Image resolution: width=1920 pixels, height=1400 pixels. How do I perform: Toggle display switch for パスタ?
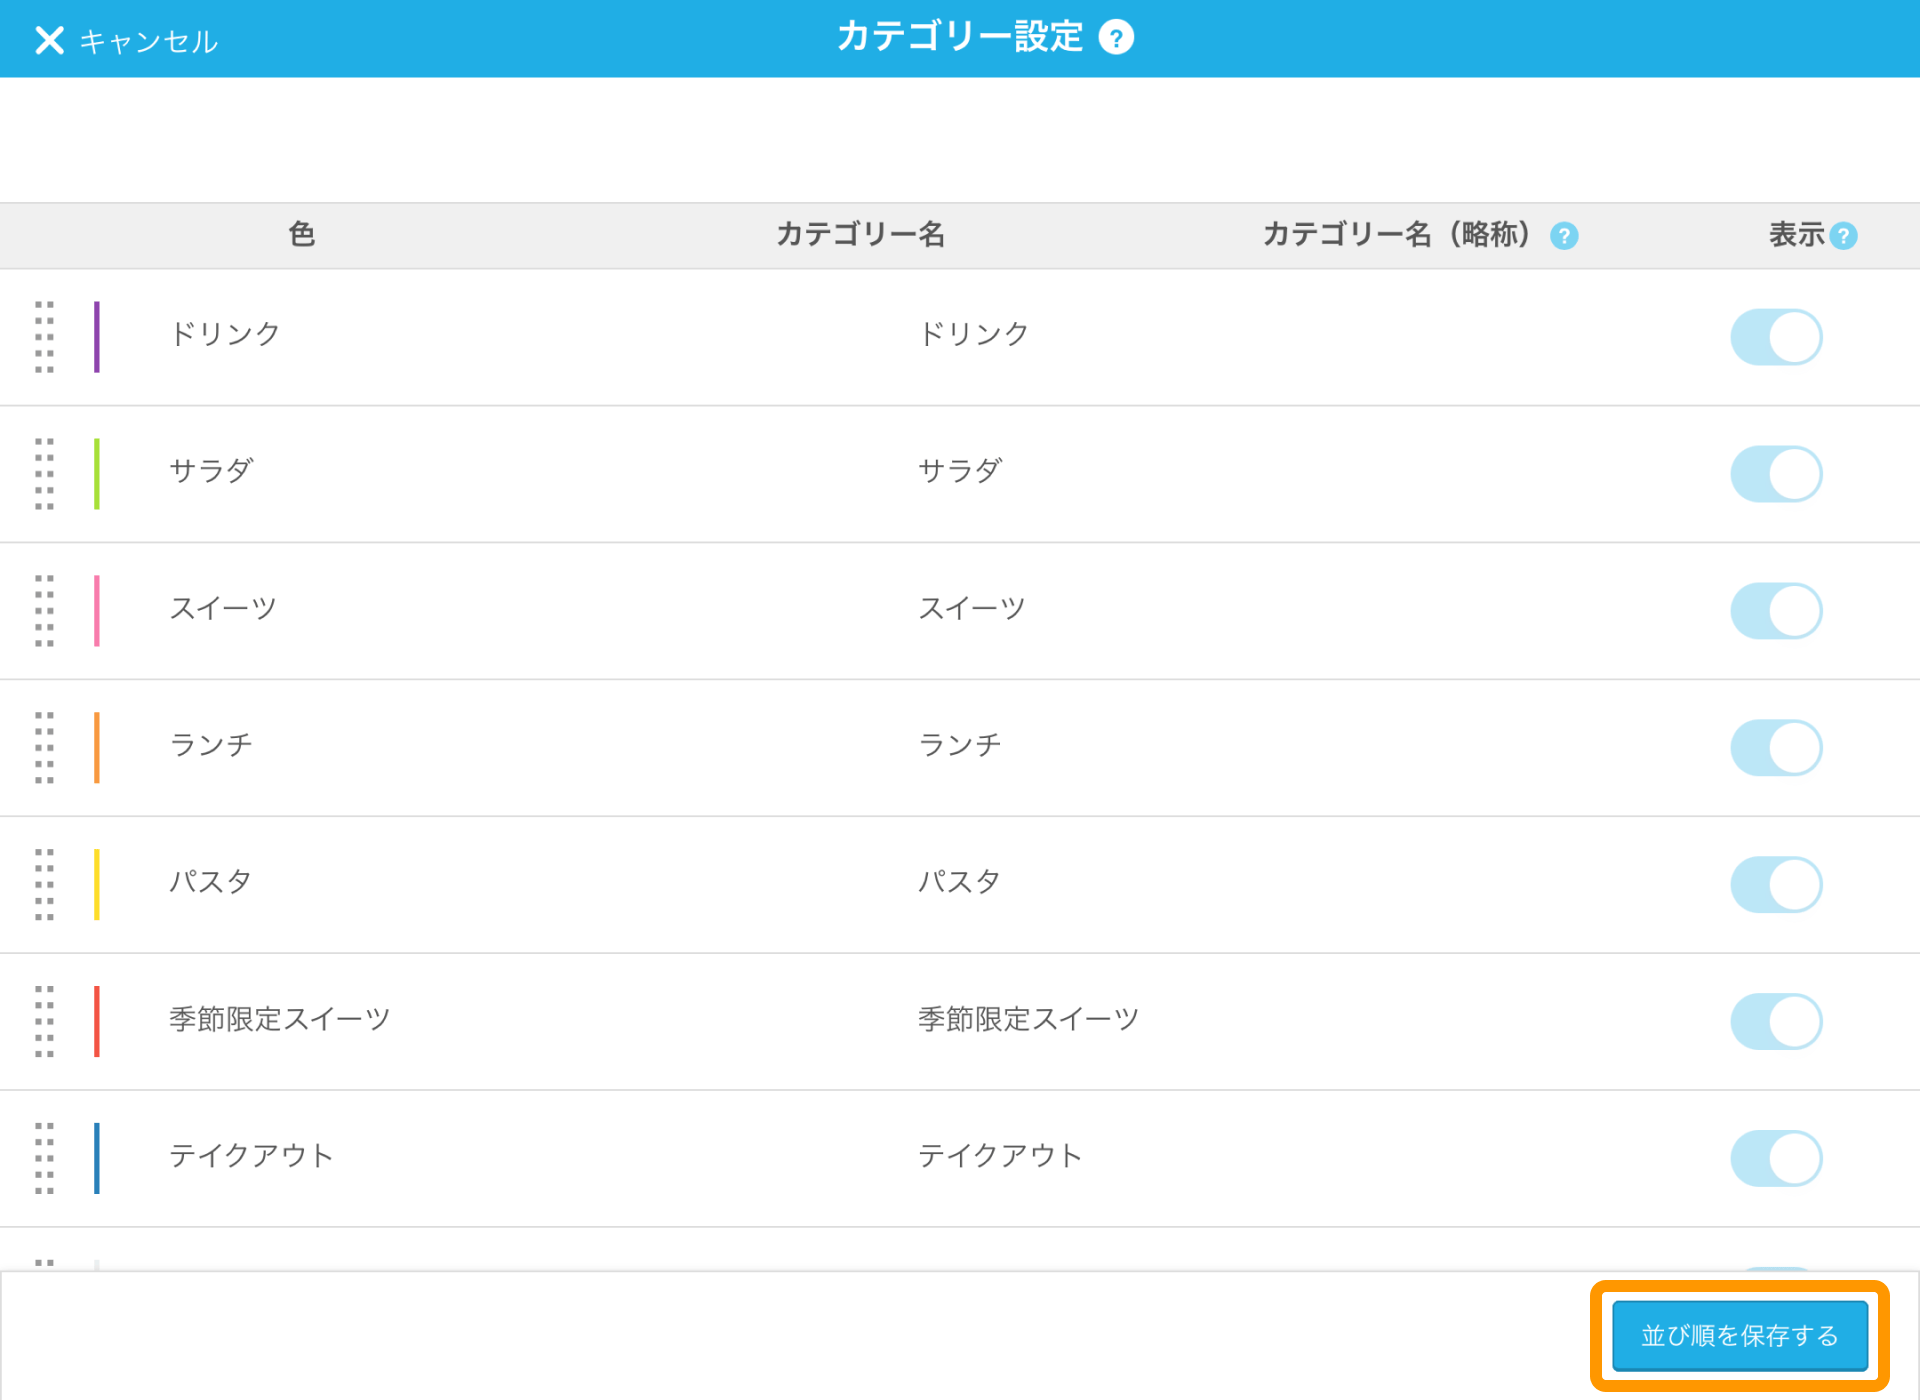click(x=1776, y=885)
